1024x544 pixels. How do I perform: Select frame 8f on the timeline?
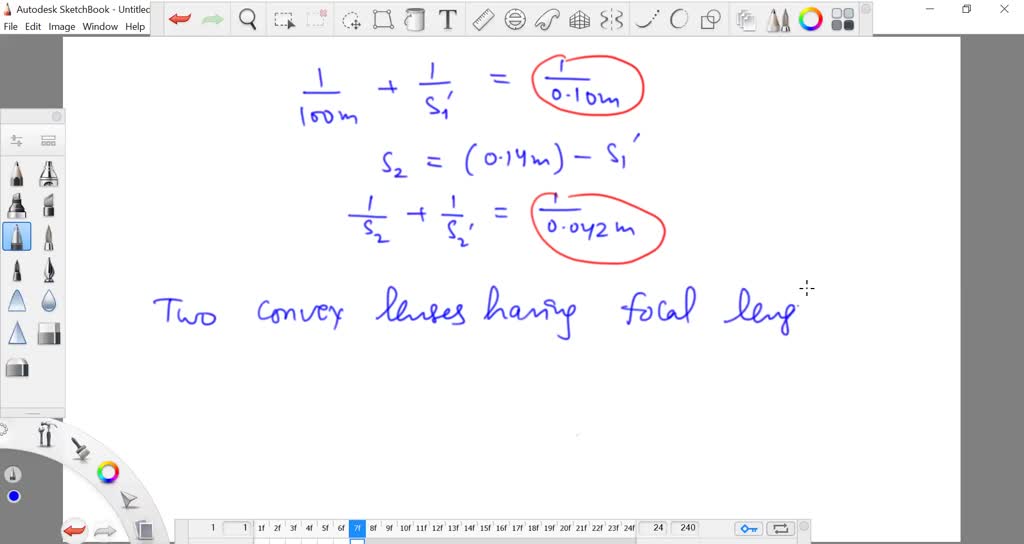pyautogui.click(x=373, y=528)
